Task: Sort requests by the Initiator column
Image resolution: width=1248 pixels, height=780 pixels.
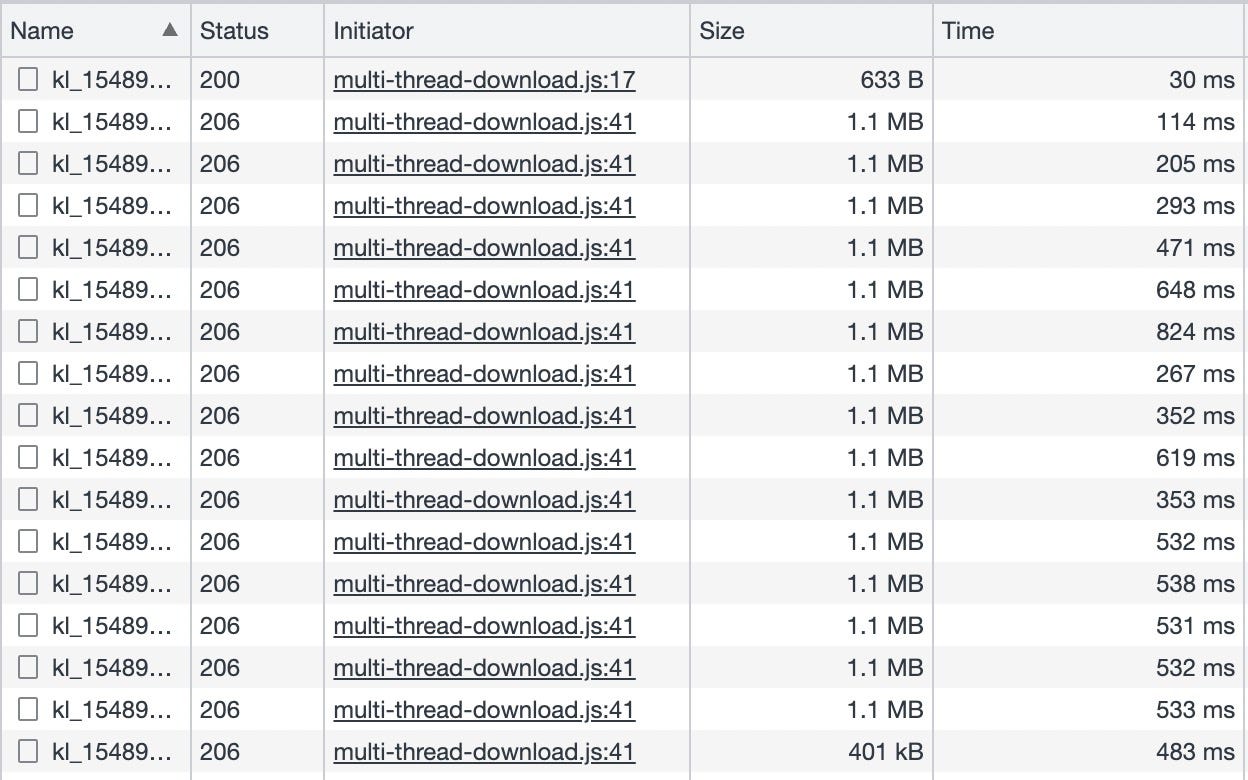Action: point(373,31)
